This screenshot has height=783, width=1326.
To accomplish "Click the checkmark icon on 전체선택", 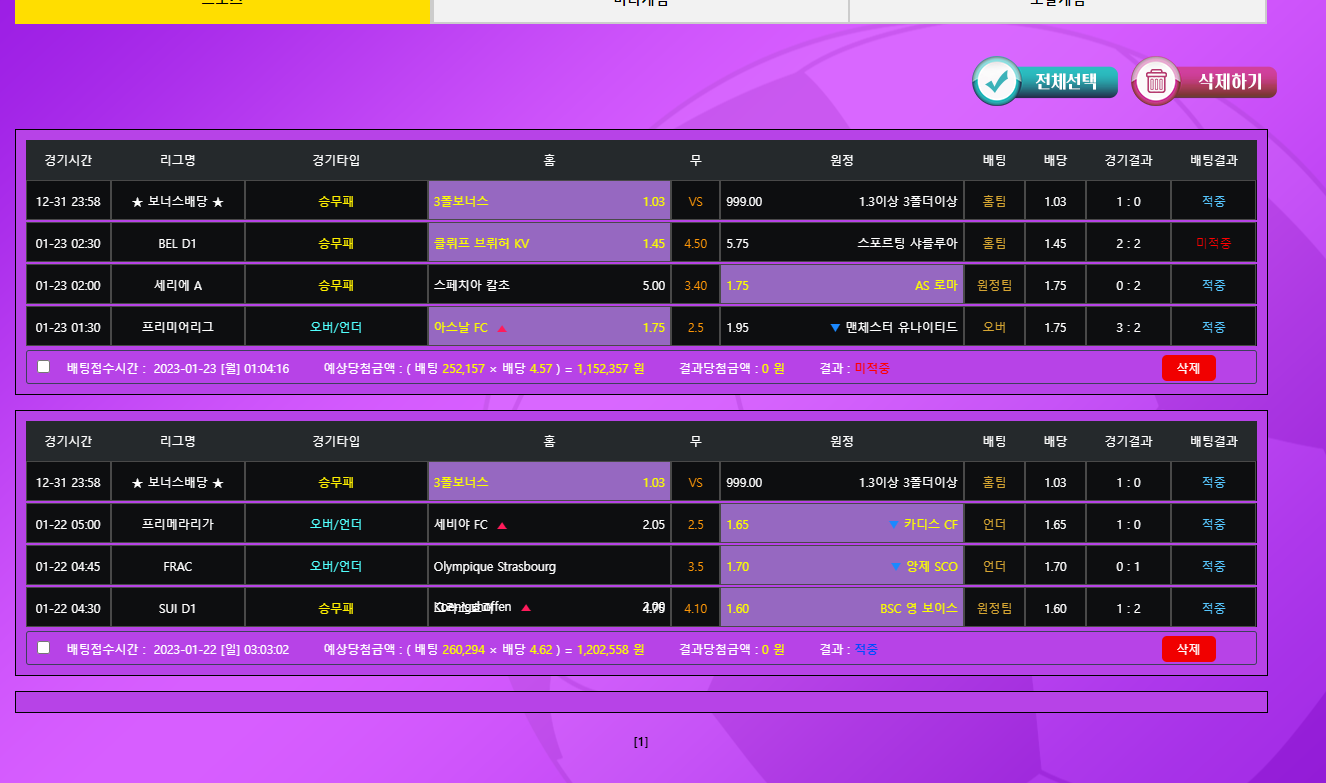I will coord(996,81).
